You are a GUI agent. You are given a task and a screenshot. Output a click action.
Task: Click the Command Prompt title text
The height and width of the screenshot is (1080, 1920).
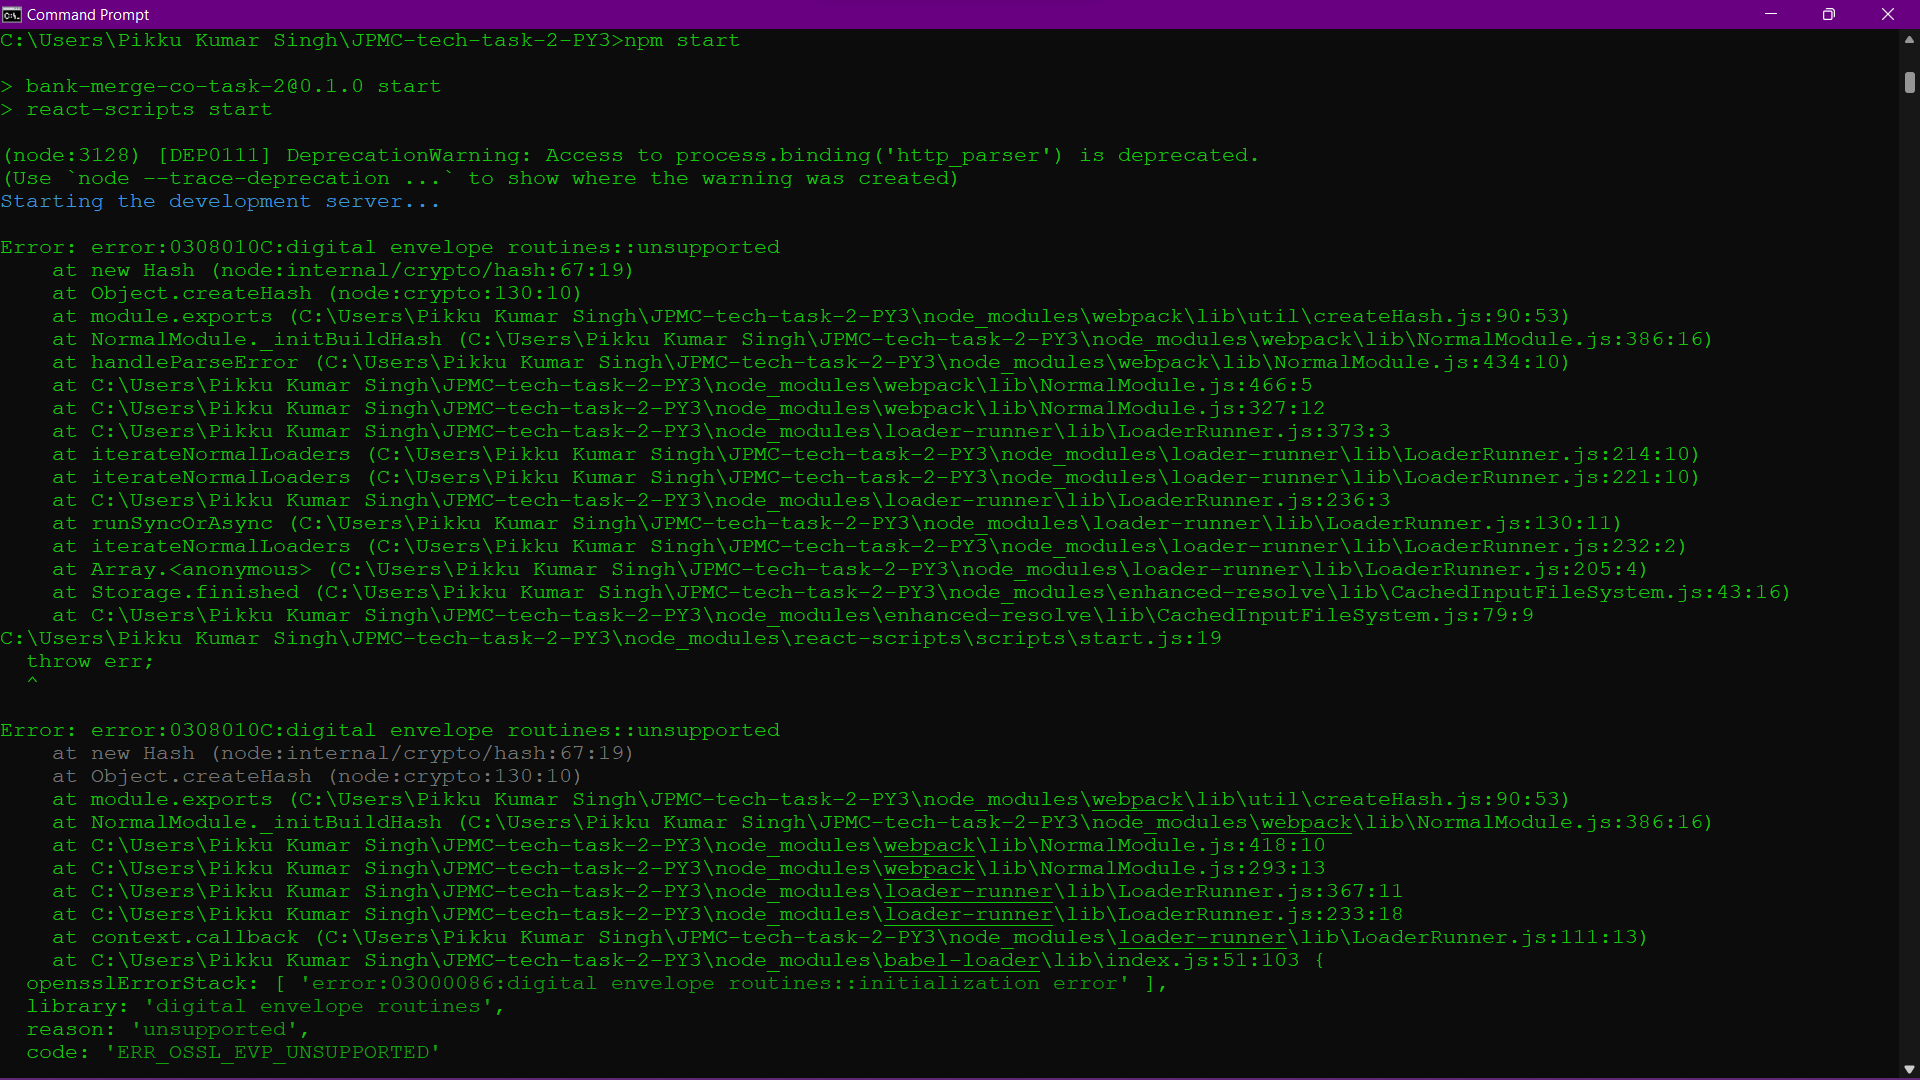point(88,14)
